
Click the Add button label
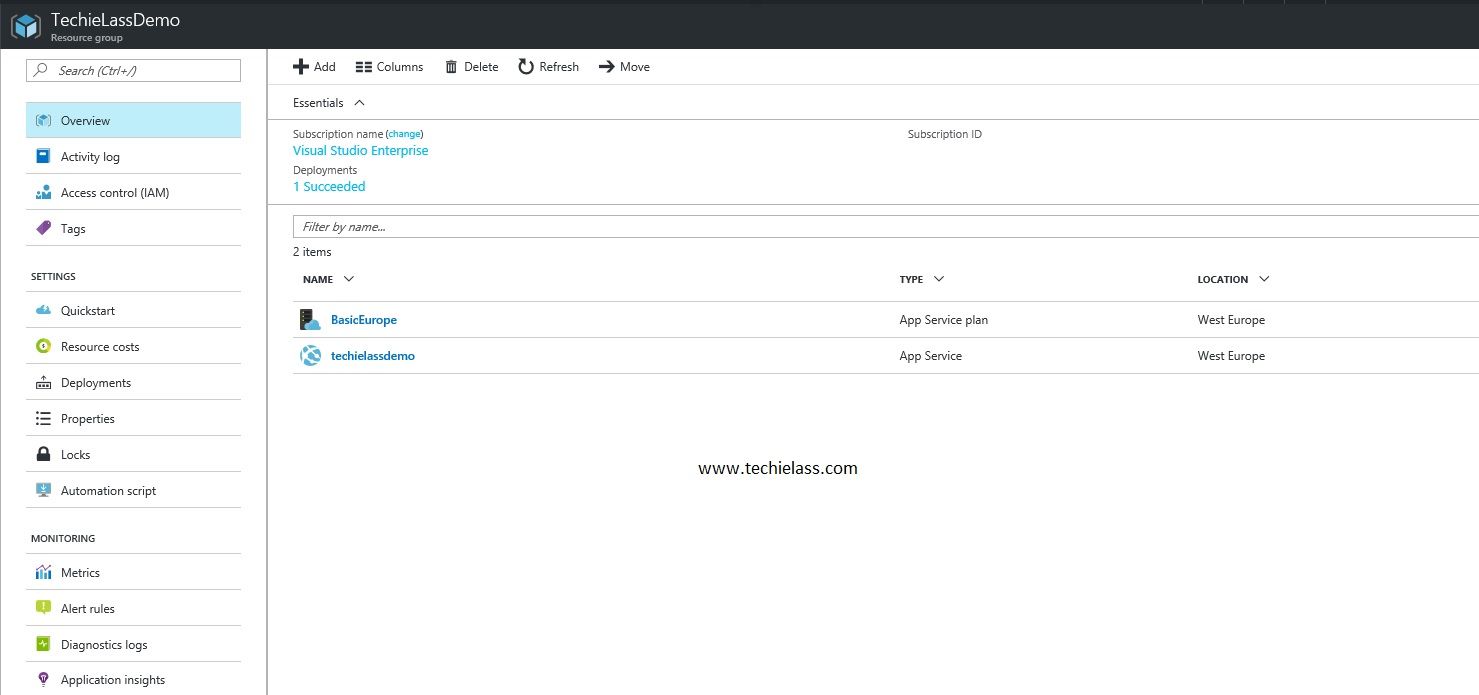click(324, 67)
